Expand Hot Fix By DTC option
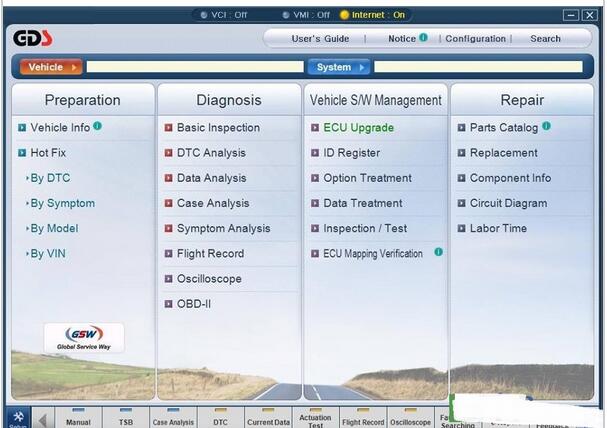This screenshot has width=607, height=428. pos(50,178)
